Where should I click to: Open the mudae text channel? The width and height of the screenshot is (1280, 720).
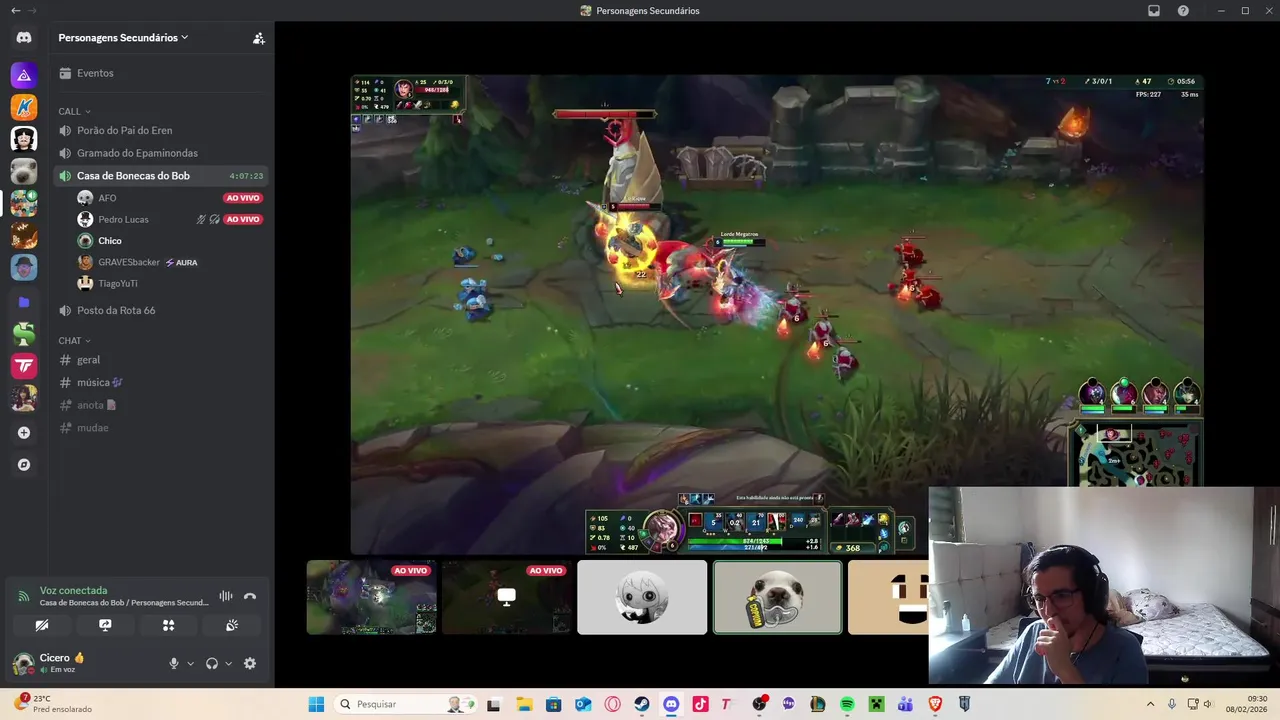[160, 428]
